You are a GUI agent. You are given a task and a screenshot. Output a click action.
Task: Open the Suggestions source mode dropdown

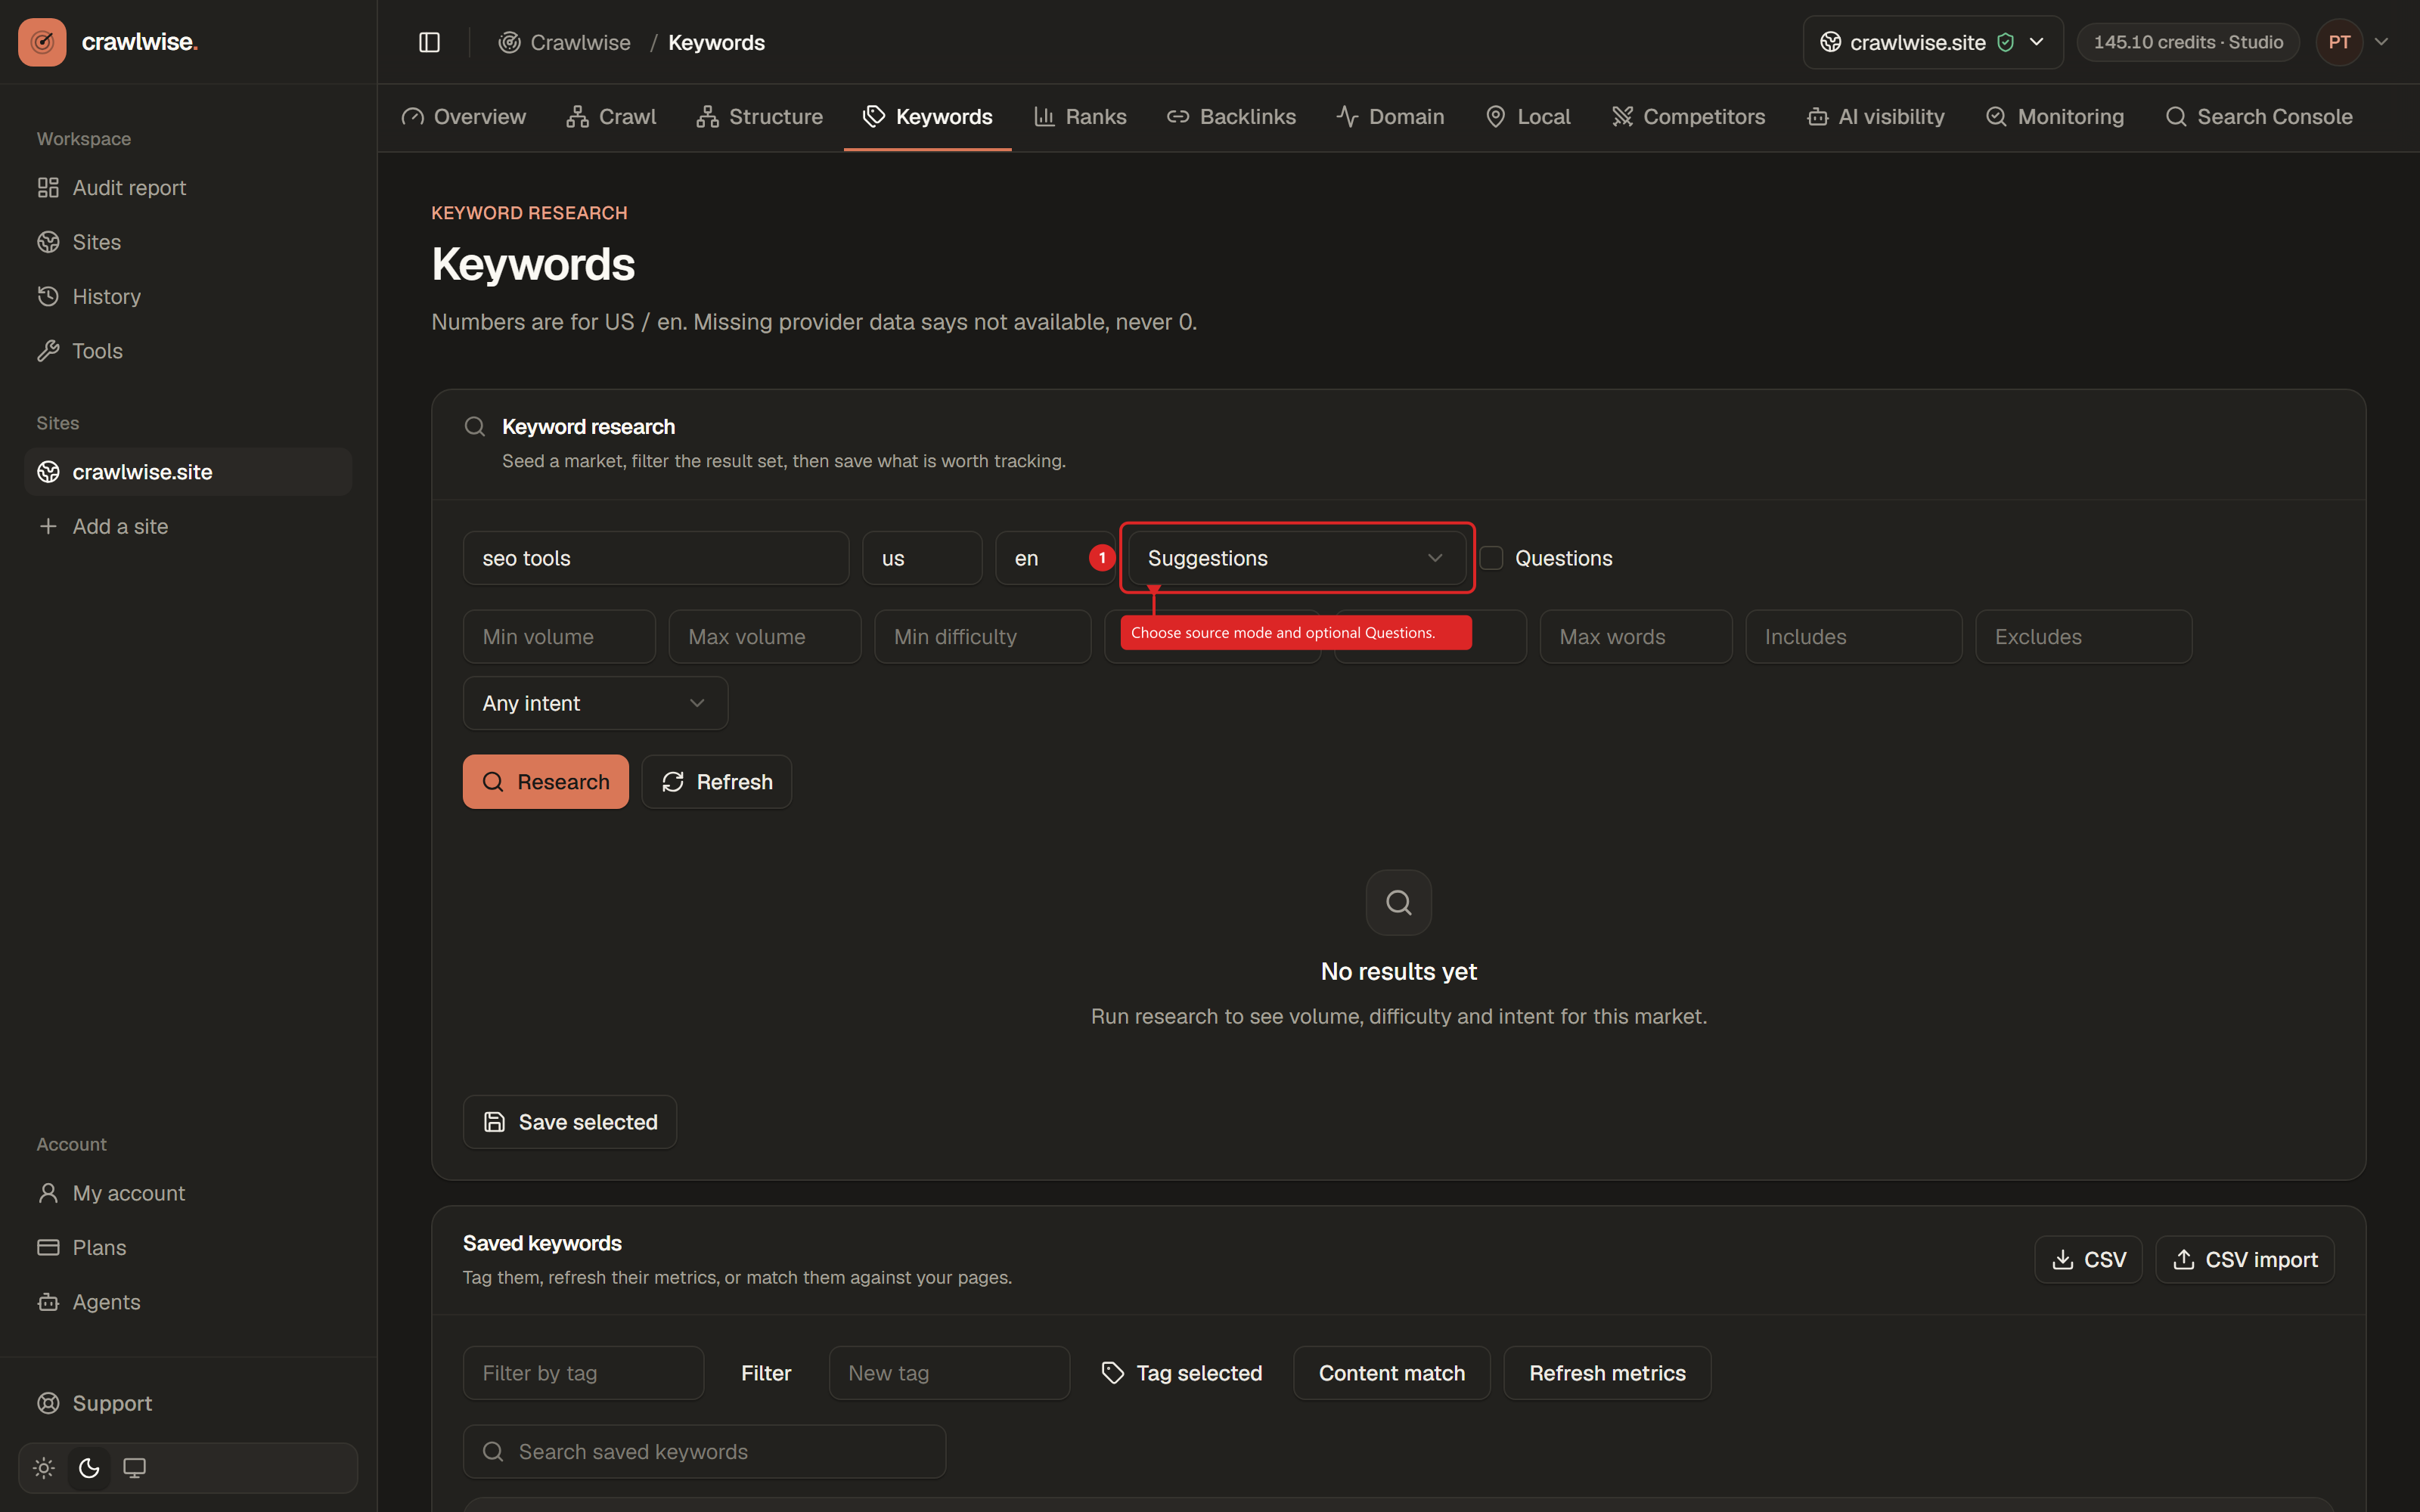click(x=1297, y=558)
